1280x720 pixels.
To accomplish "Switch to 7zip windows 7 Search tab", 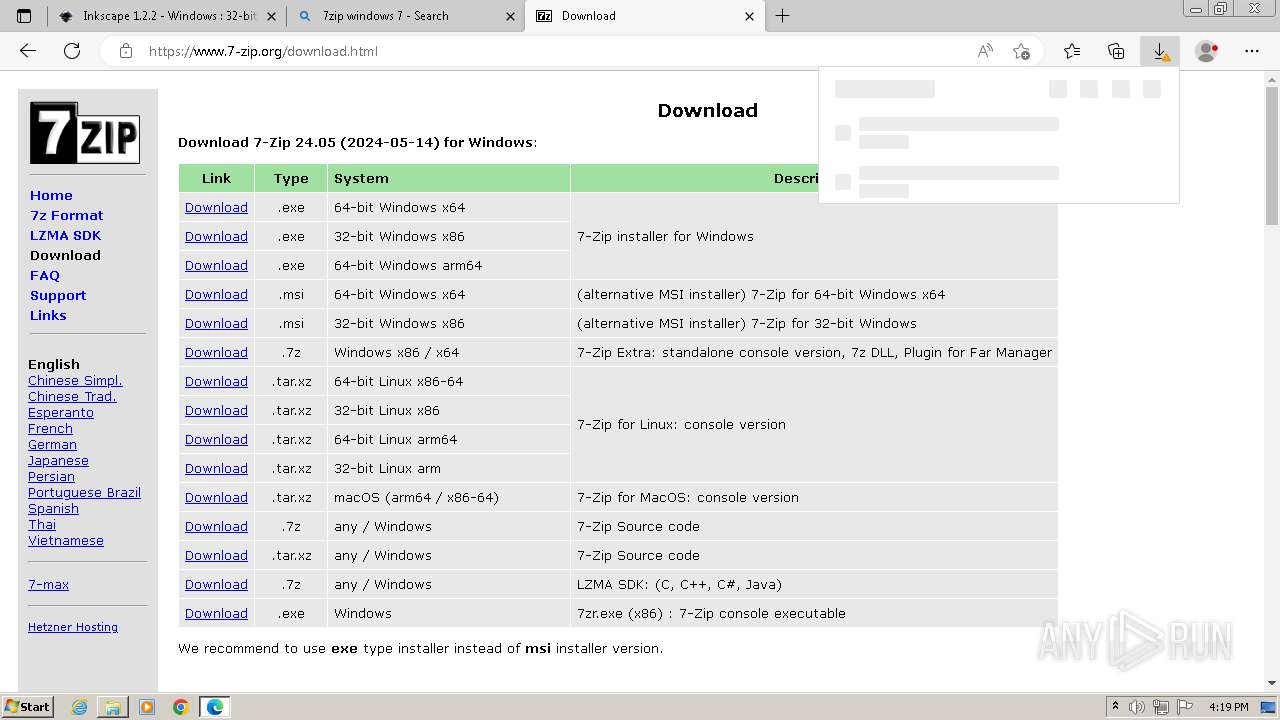I will point(406,16).
